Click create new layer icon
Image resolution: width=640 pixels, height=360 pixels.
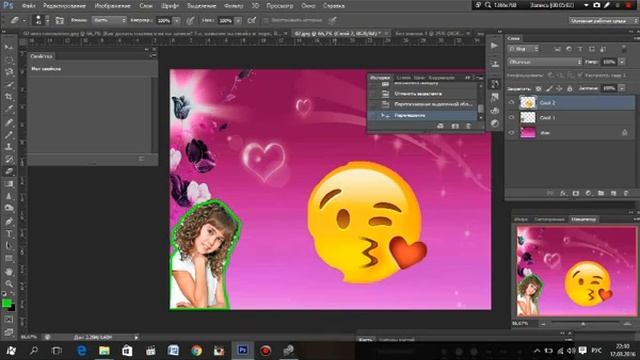click(x=613, y=193)
